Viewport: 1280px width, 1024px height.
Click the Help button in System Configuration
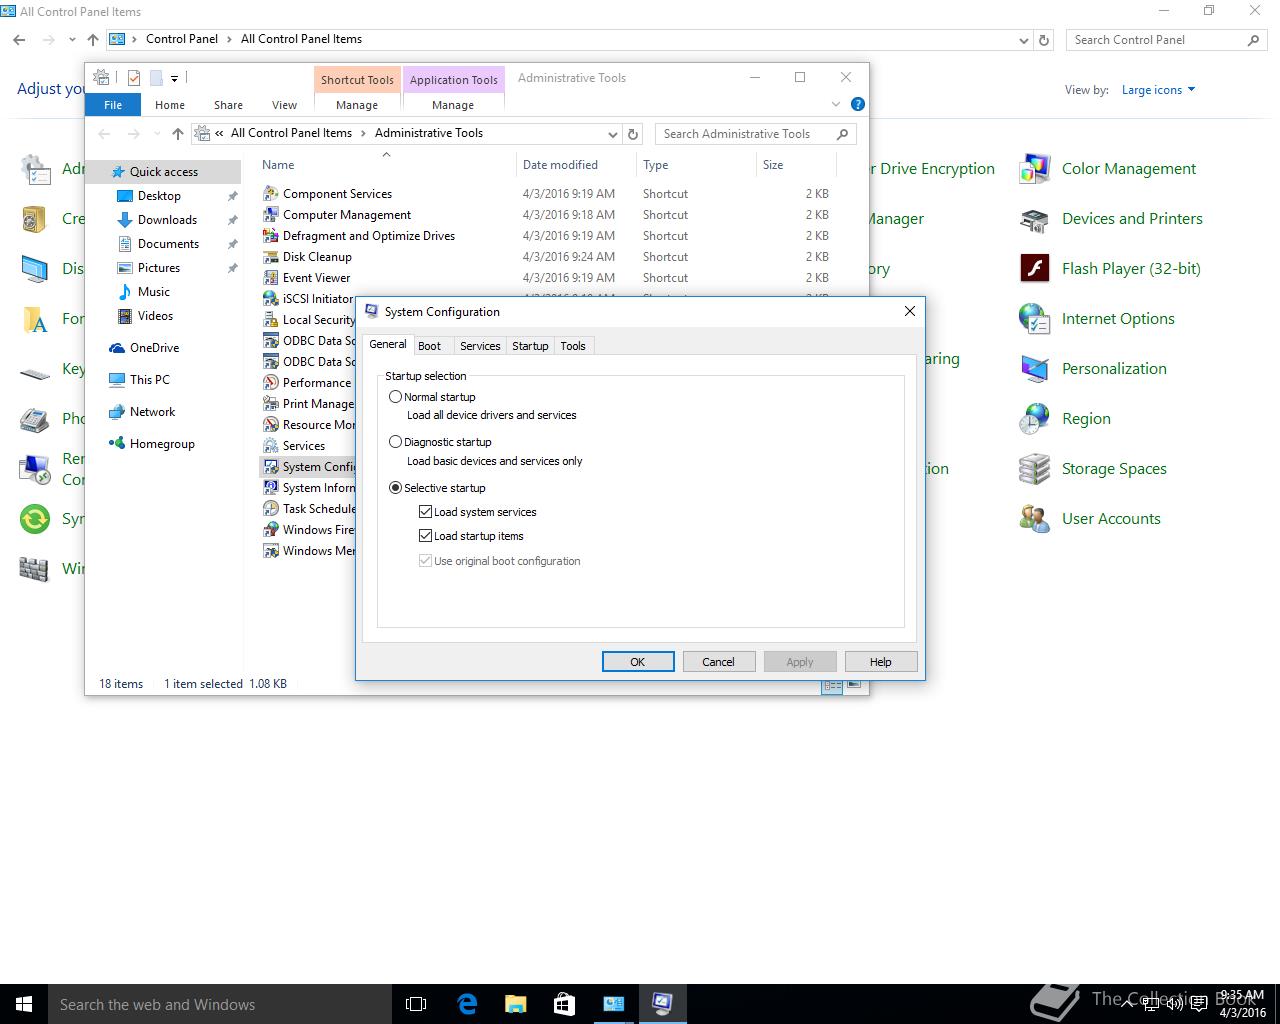(880, 662)
